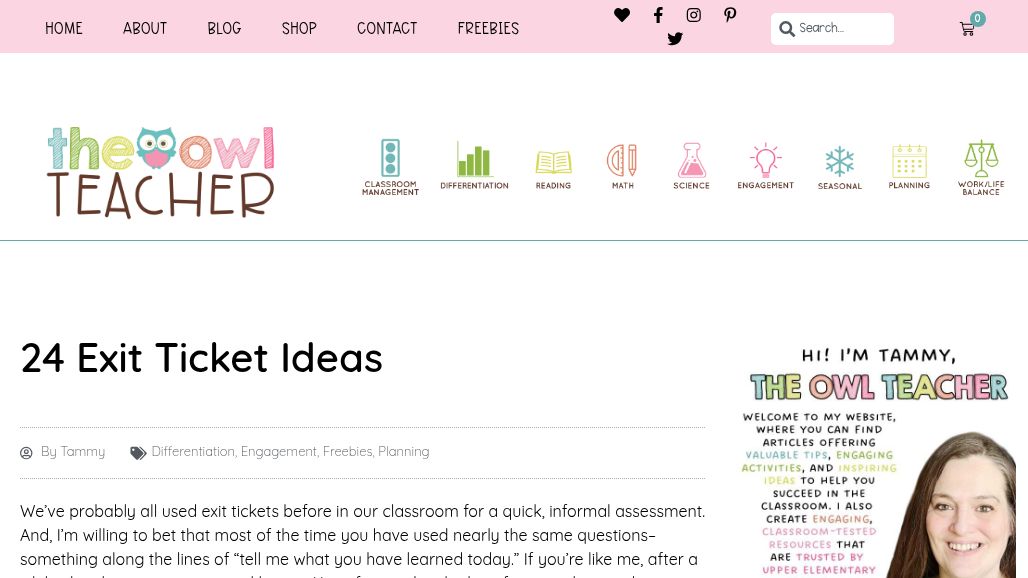Open the Work/Life Balance scales icon

(x=981, y=159)
